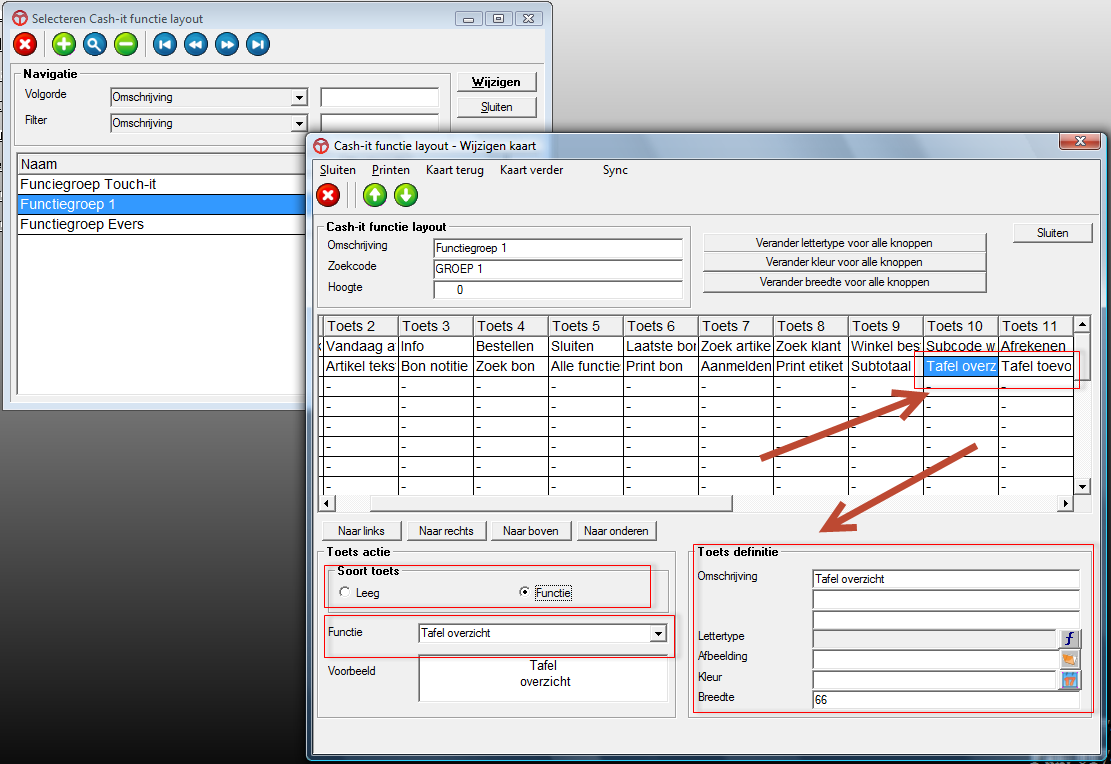The image size is (1111, 764).
Task: Click the Kleur input field
Action: [935, 680]
